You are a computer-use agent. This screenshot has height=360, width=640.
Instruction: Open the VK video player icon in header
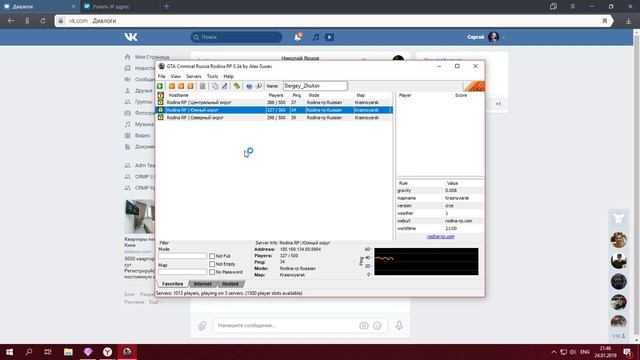click(x=329, y=37)
